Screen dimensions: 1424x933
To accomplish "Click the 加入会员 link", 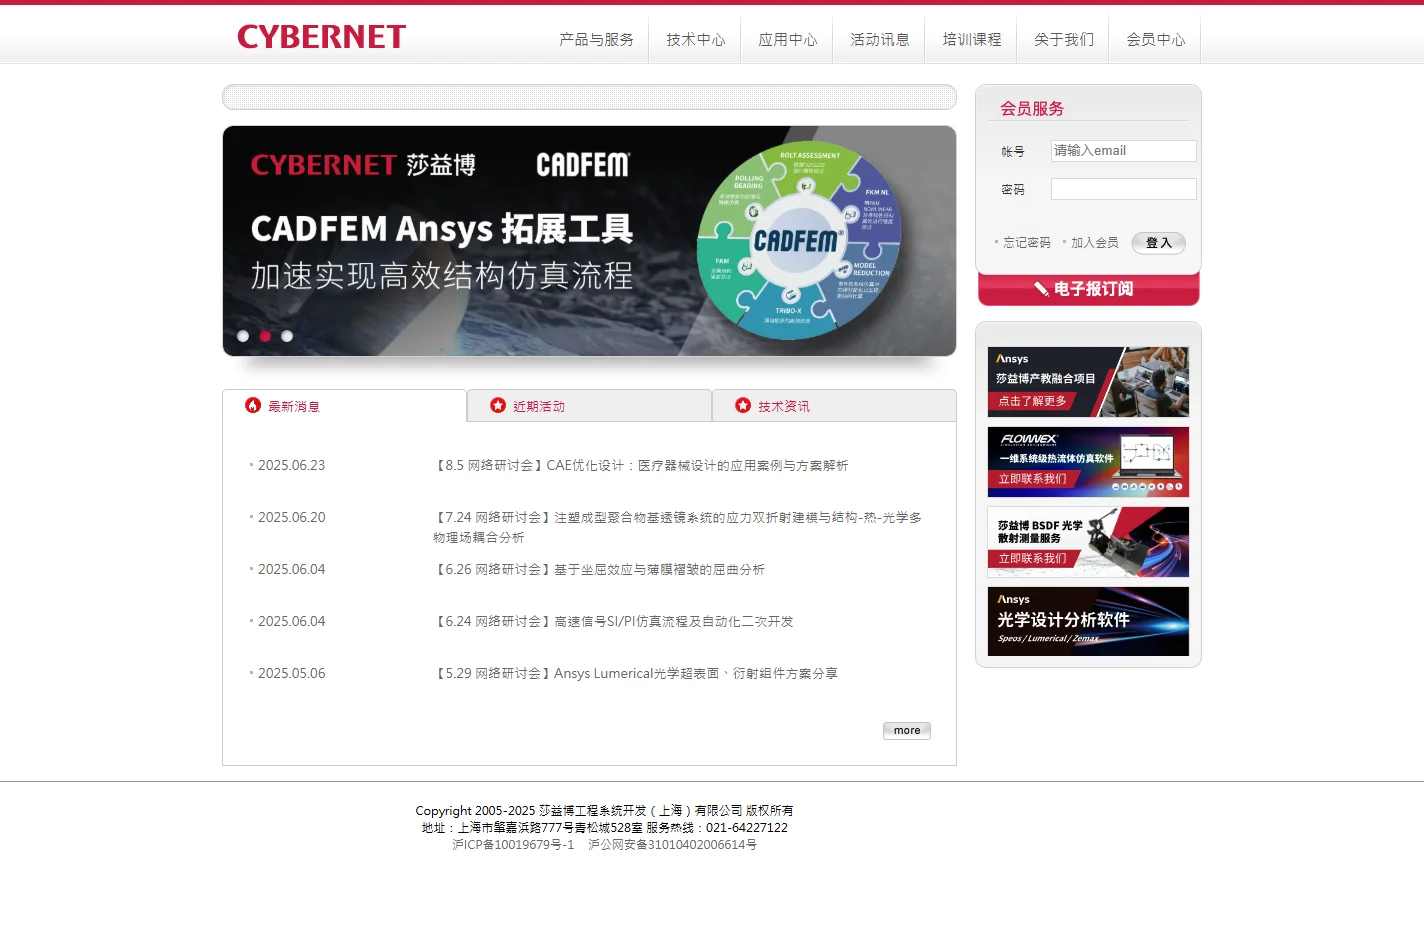I will click(1094, 243).
